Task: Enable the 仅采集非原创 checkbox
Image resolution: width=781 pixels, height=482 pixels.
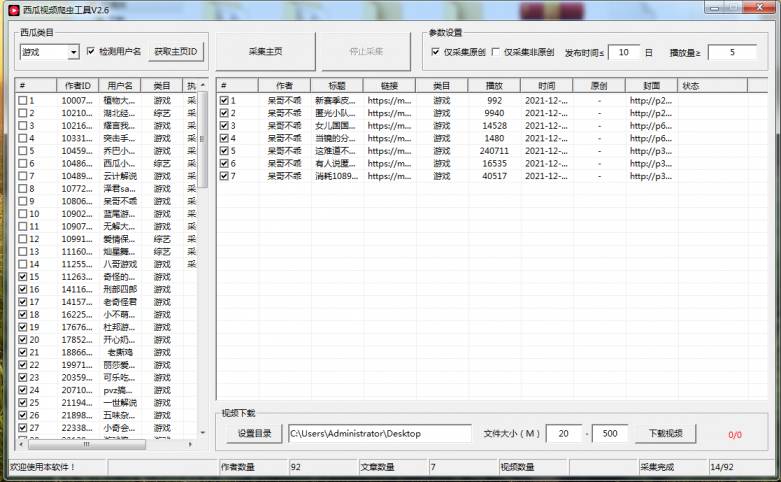Action: (x=496, y=52)
